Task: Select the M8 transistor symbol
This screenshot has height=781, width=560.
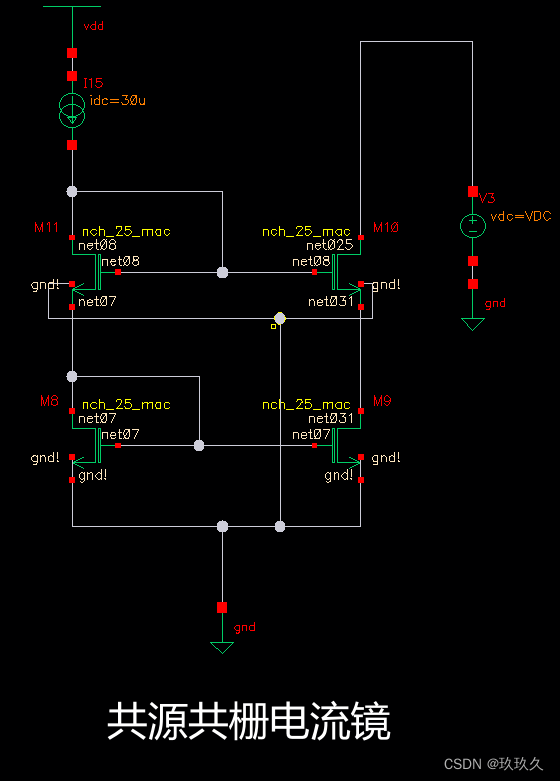Action: [x=89, y=445]
